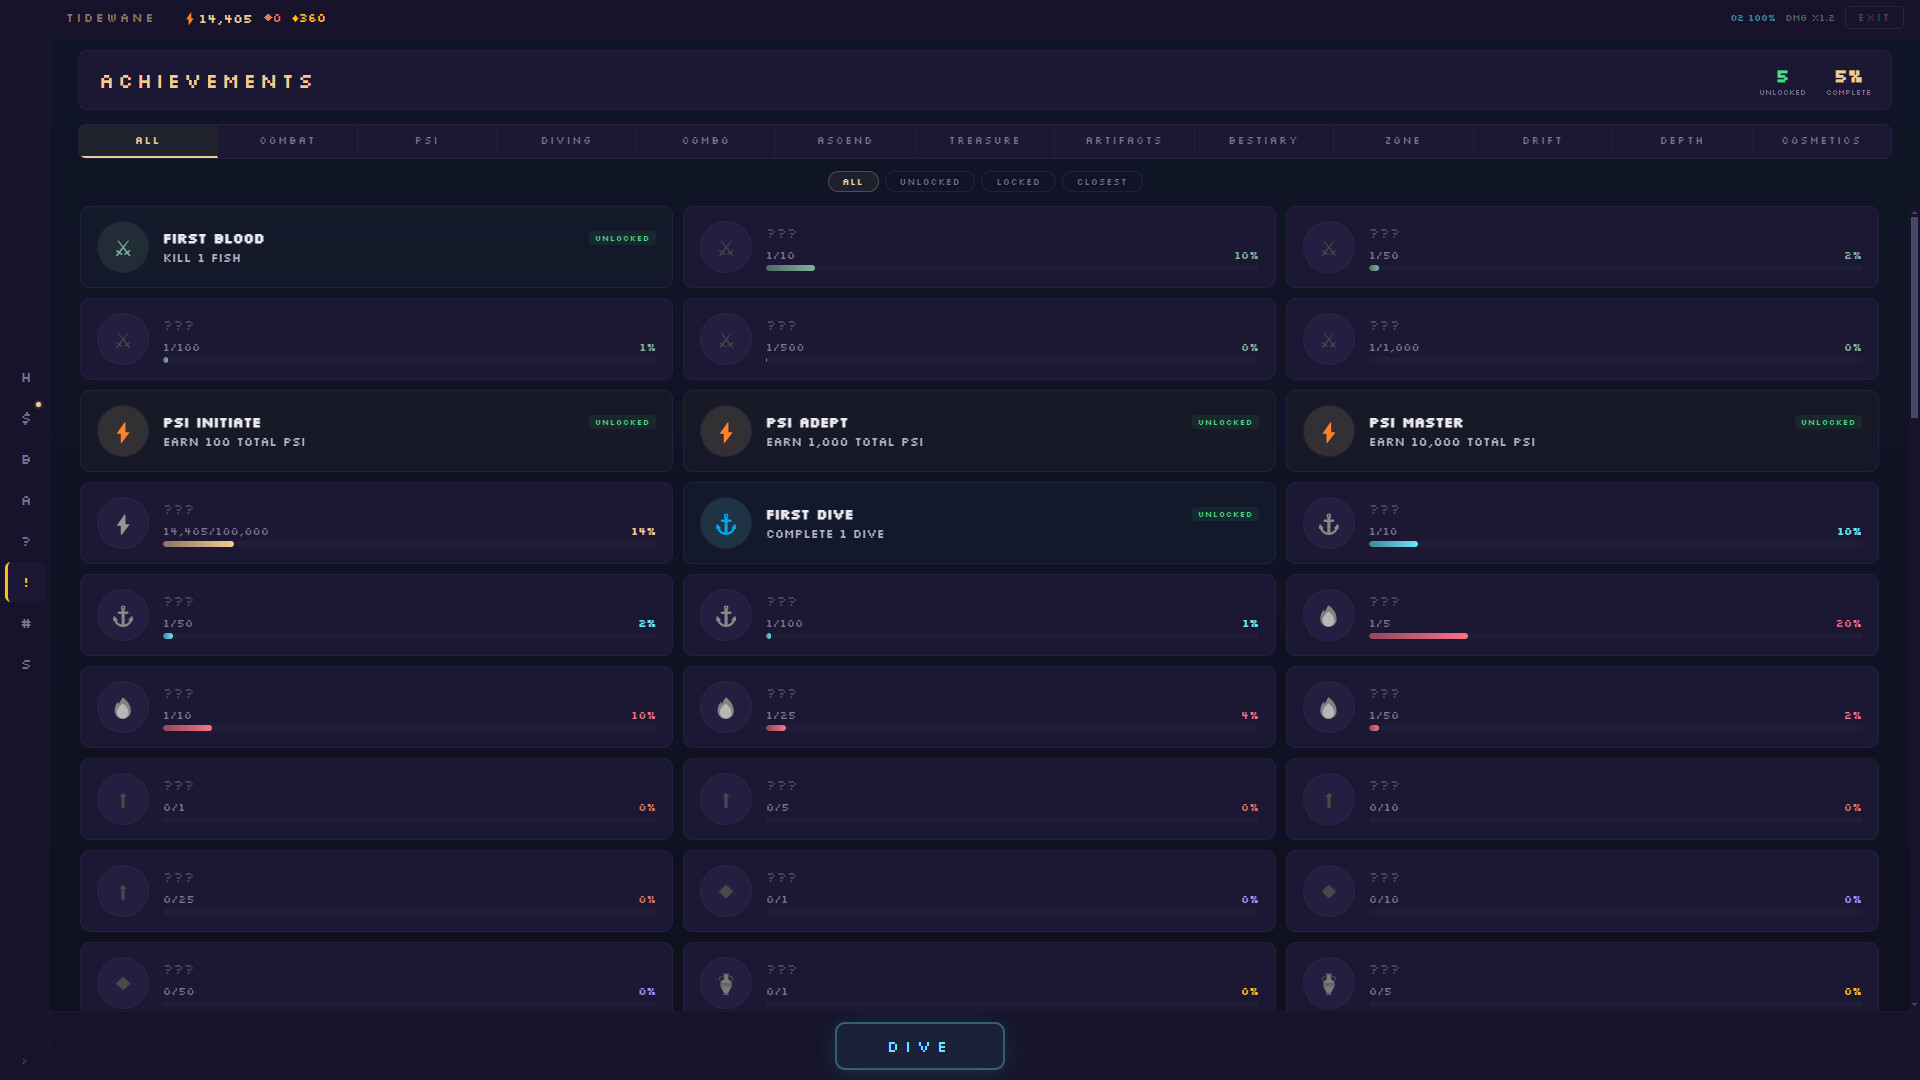Screen dimensions: 1920x1080
Task: Select the hash symbol sidebar icon
Action: [26, 624]
